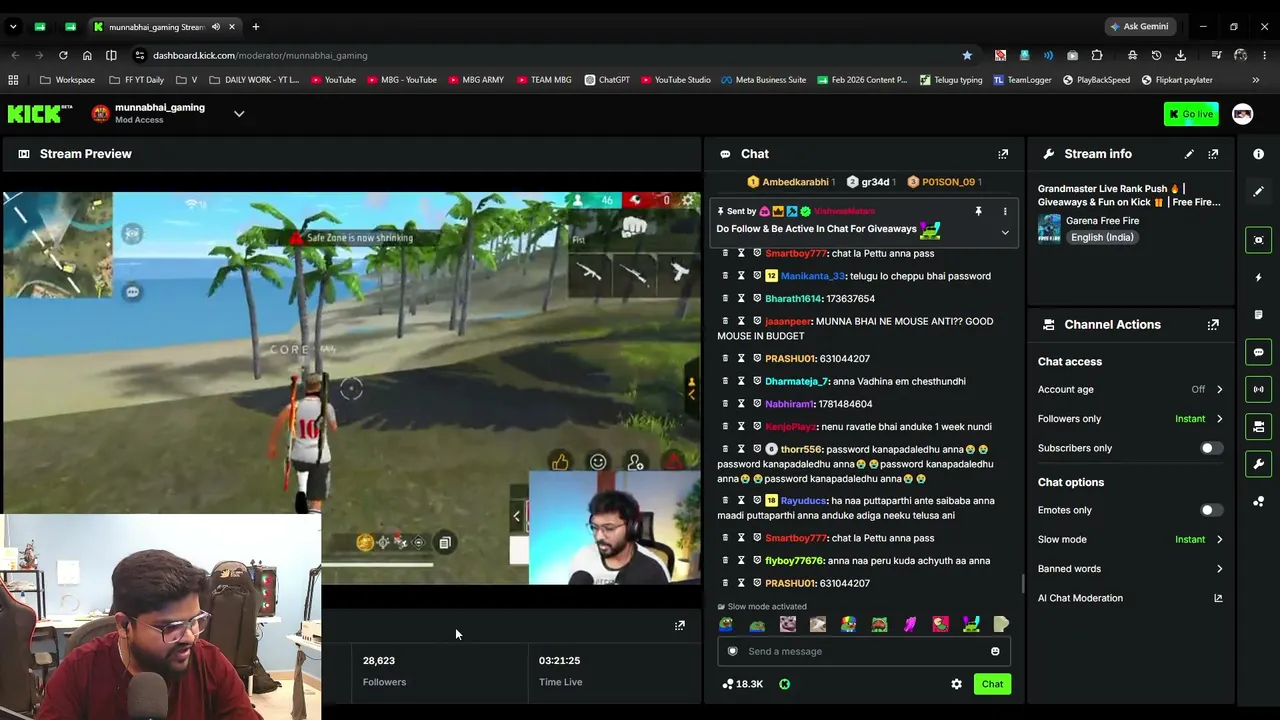Pop out the Stream info panel
This screenshot has width=1280, height=720.
1213,154
